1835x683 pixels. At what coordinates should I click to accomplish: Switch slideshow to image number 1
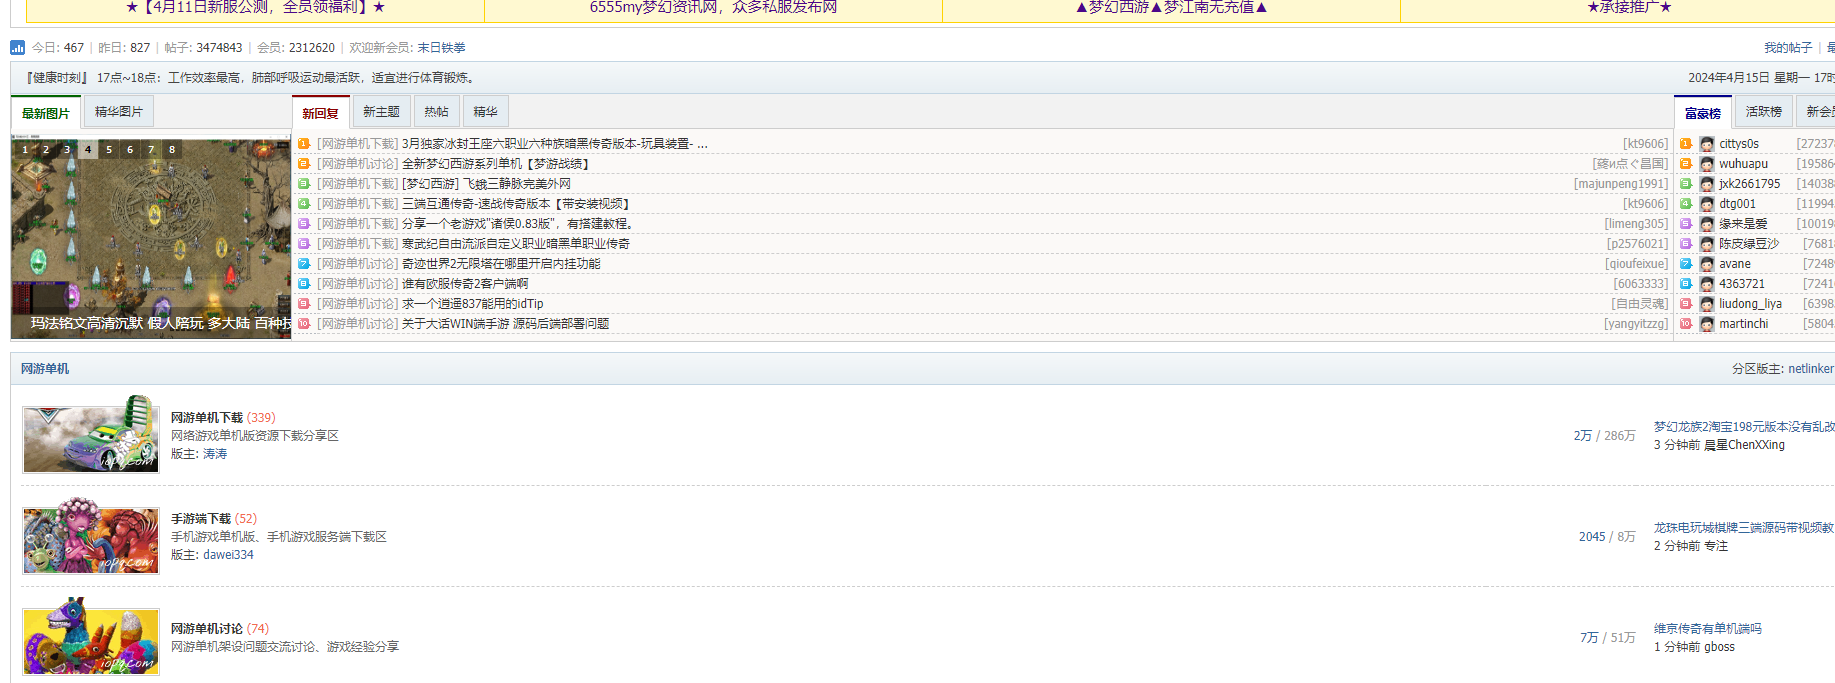pyautogui.click(x=25, y=150)
